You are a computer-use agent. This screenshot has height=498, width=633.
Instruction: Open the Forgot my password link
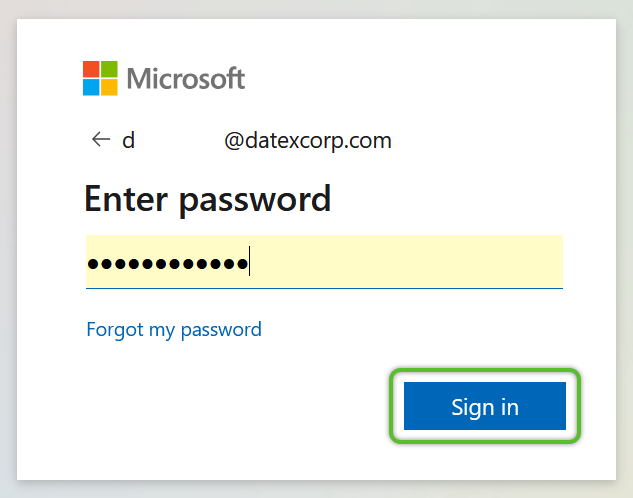pos(174,330)
